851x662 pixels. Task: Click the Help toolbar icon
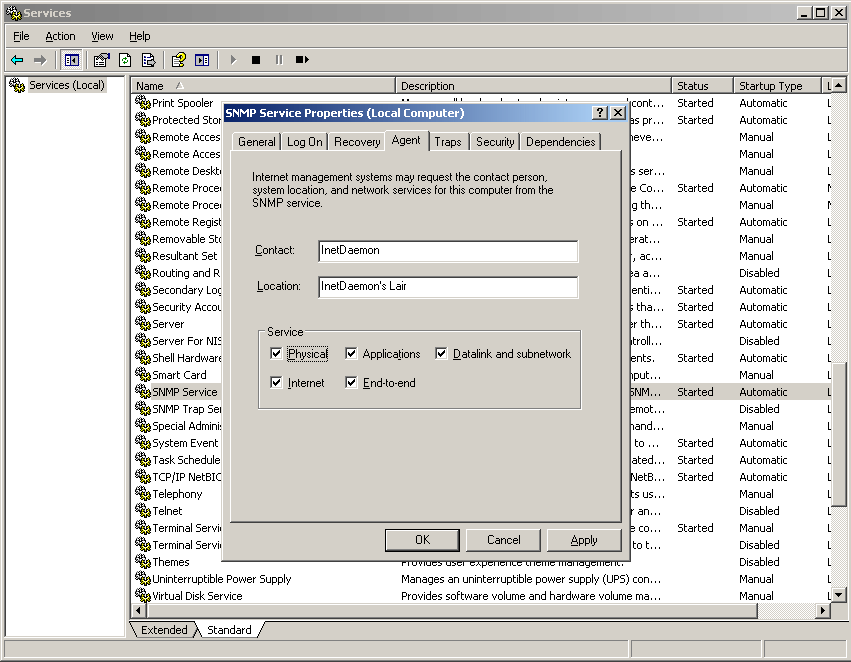tap(178, 60)
